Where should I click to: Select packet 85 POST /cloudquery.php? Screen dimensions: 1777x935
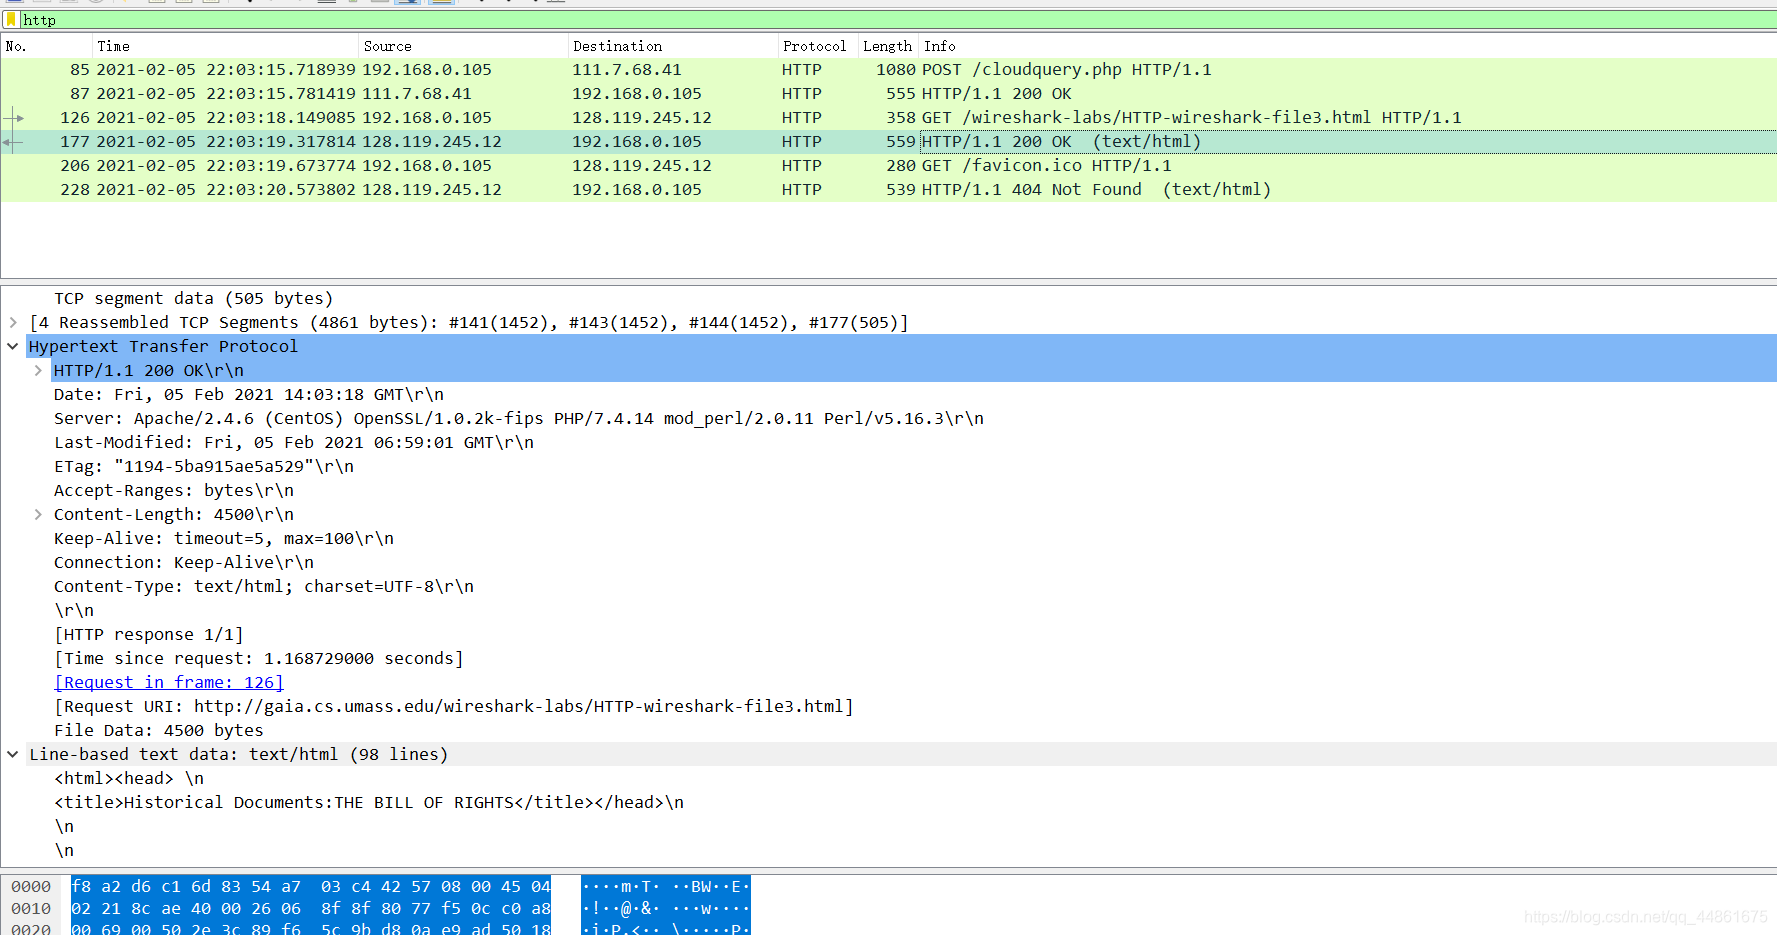888,70
